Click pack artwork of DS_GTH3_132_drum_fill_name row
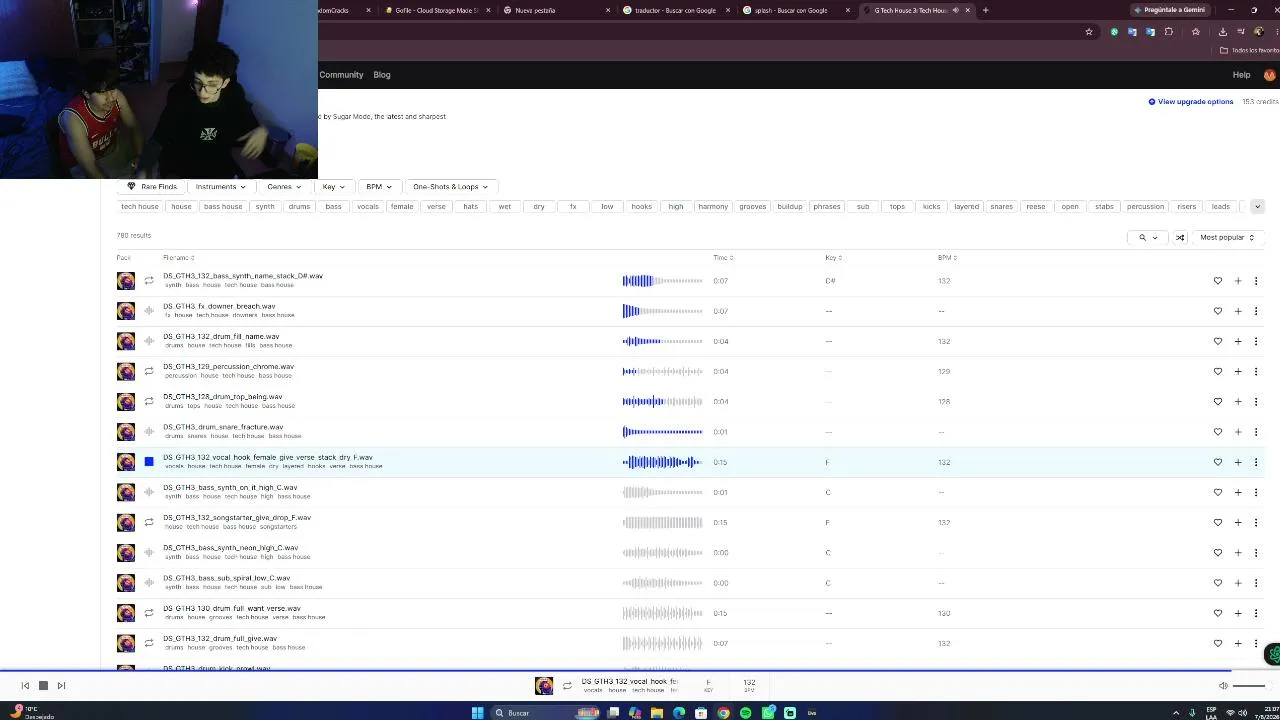1280x720 pixels. (126, 341)
